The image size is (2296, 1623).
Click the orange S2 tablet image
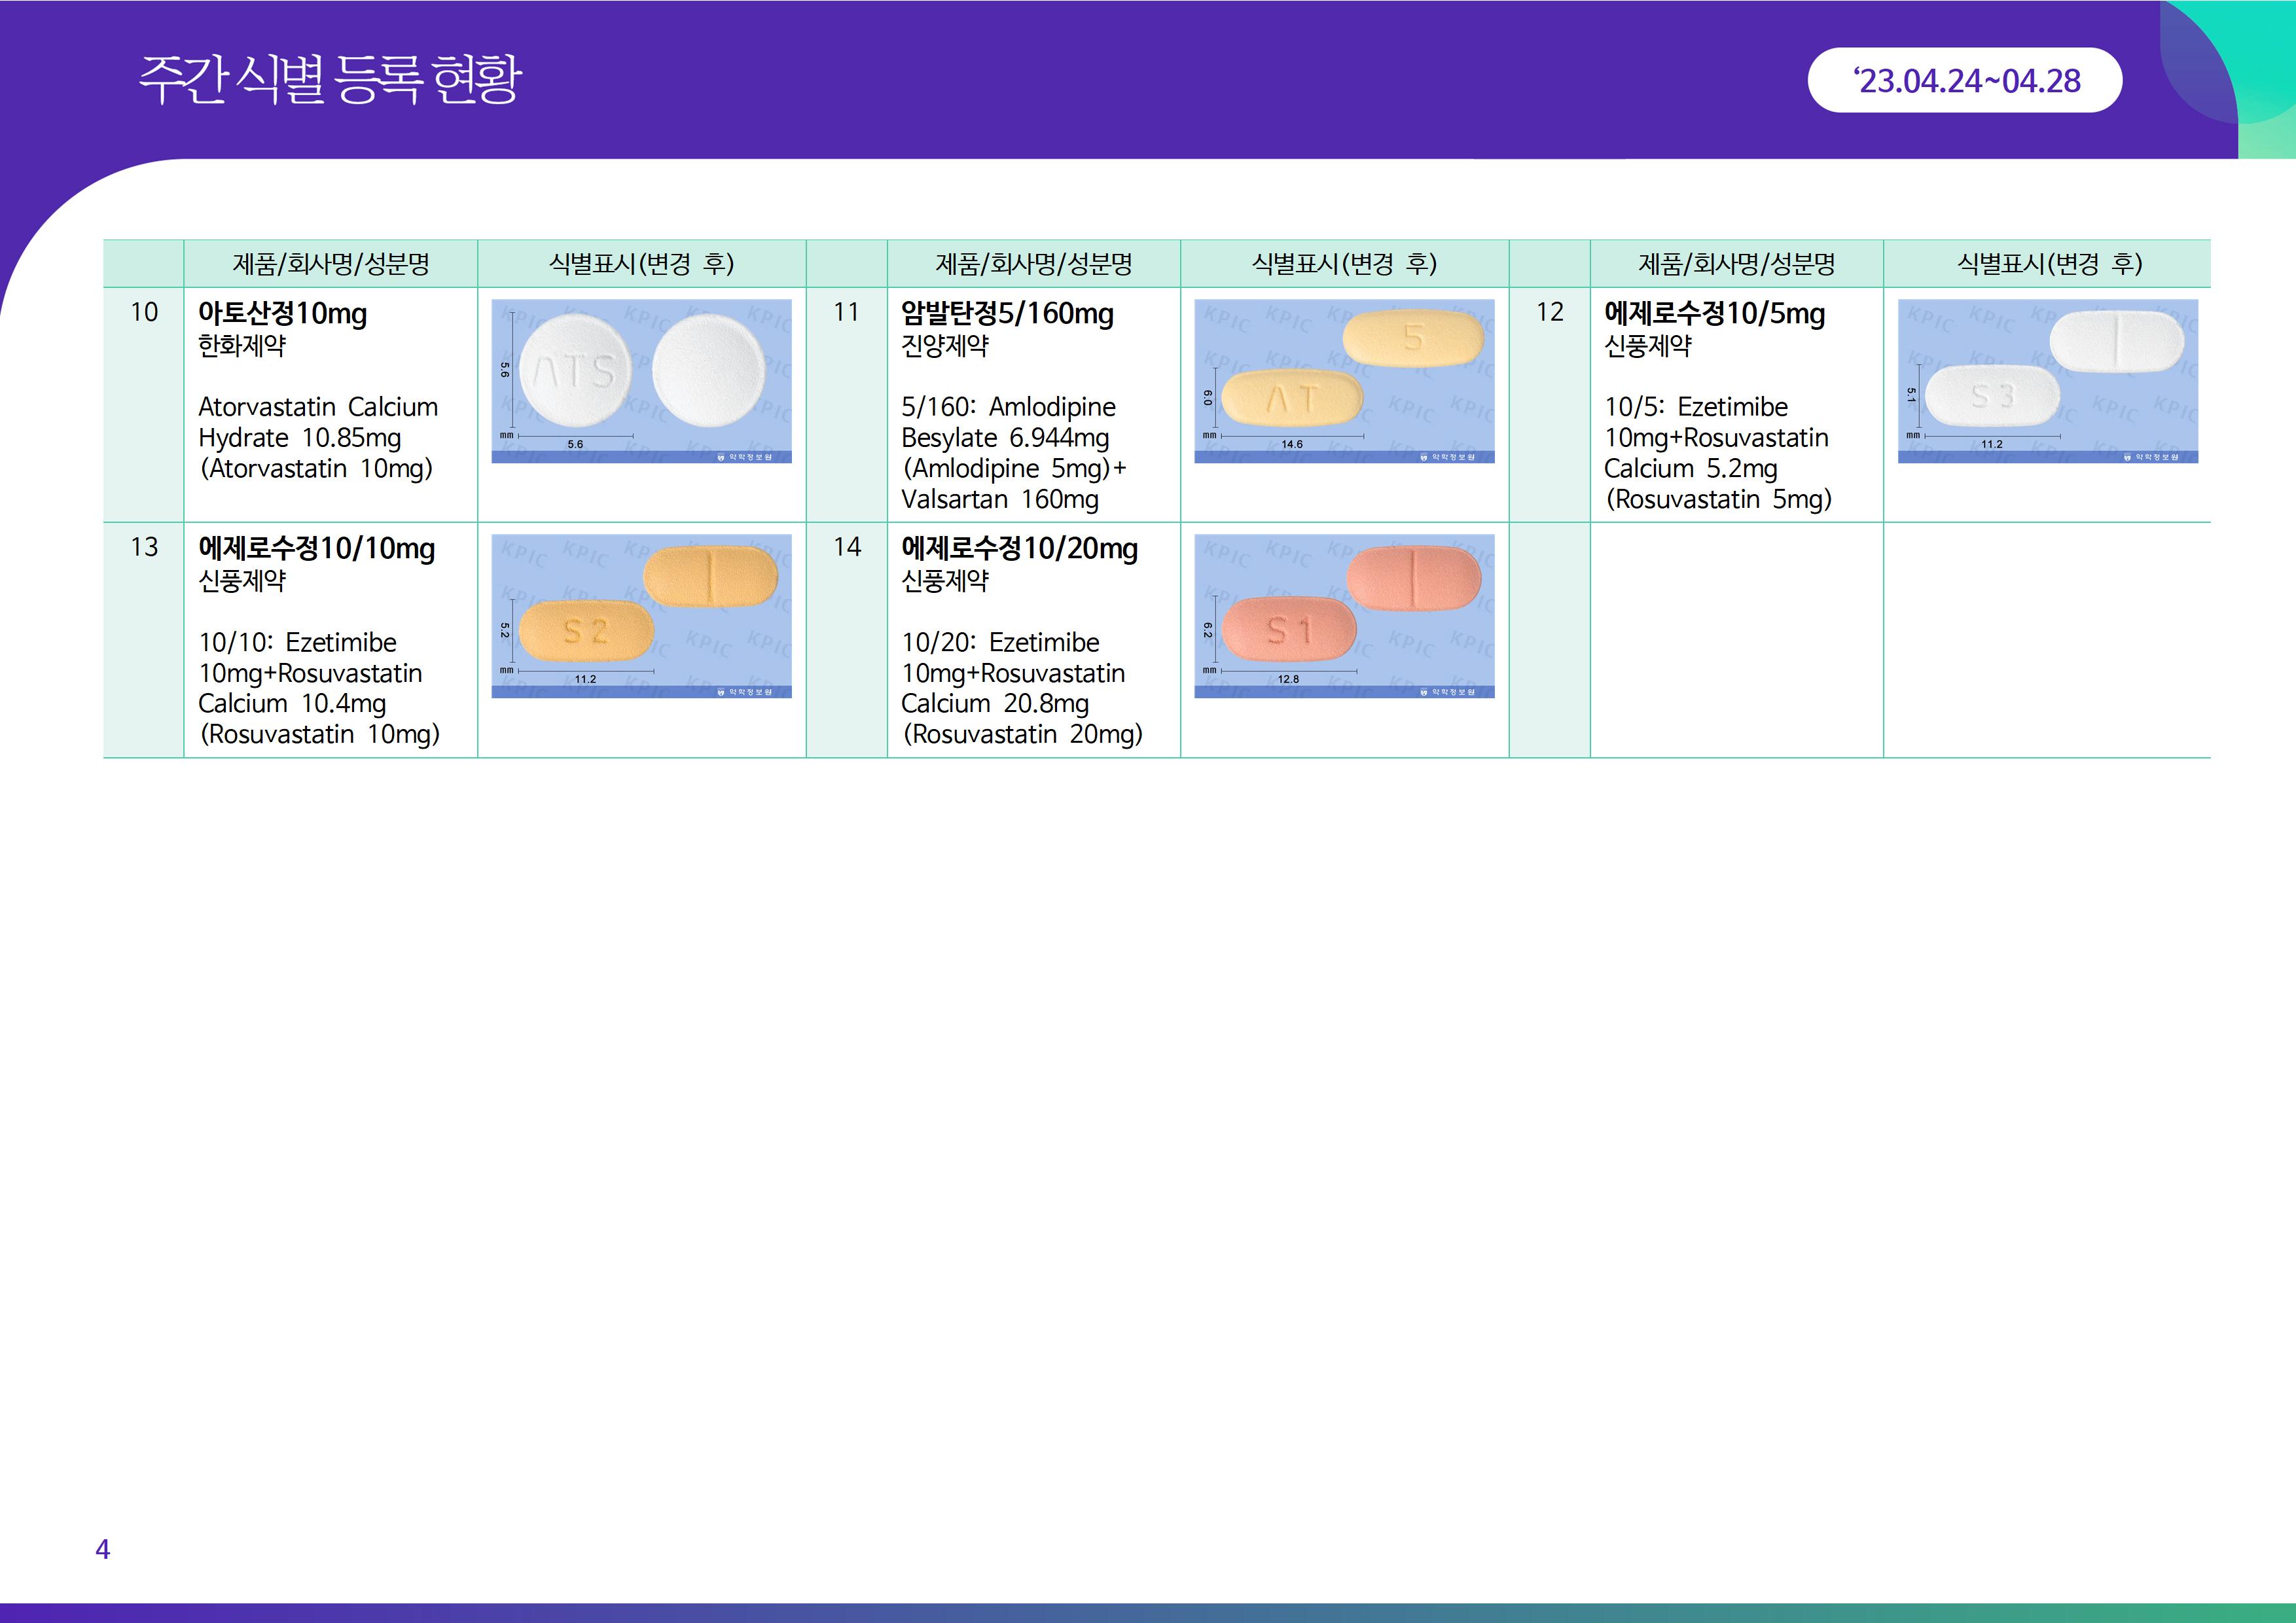click(586, 631)
